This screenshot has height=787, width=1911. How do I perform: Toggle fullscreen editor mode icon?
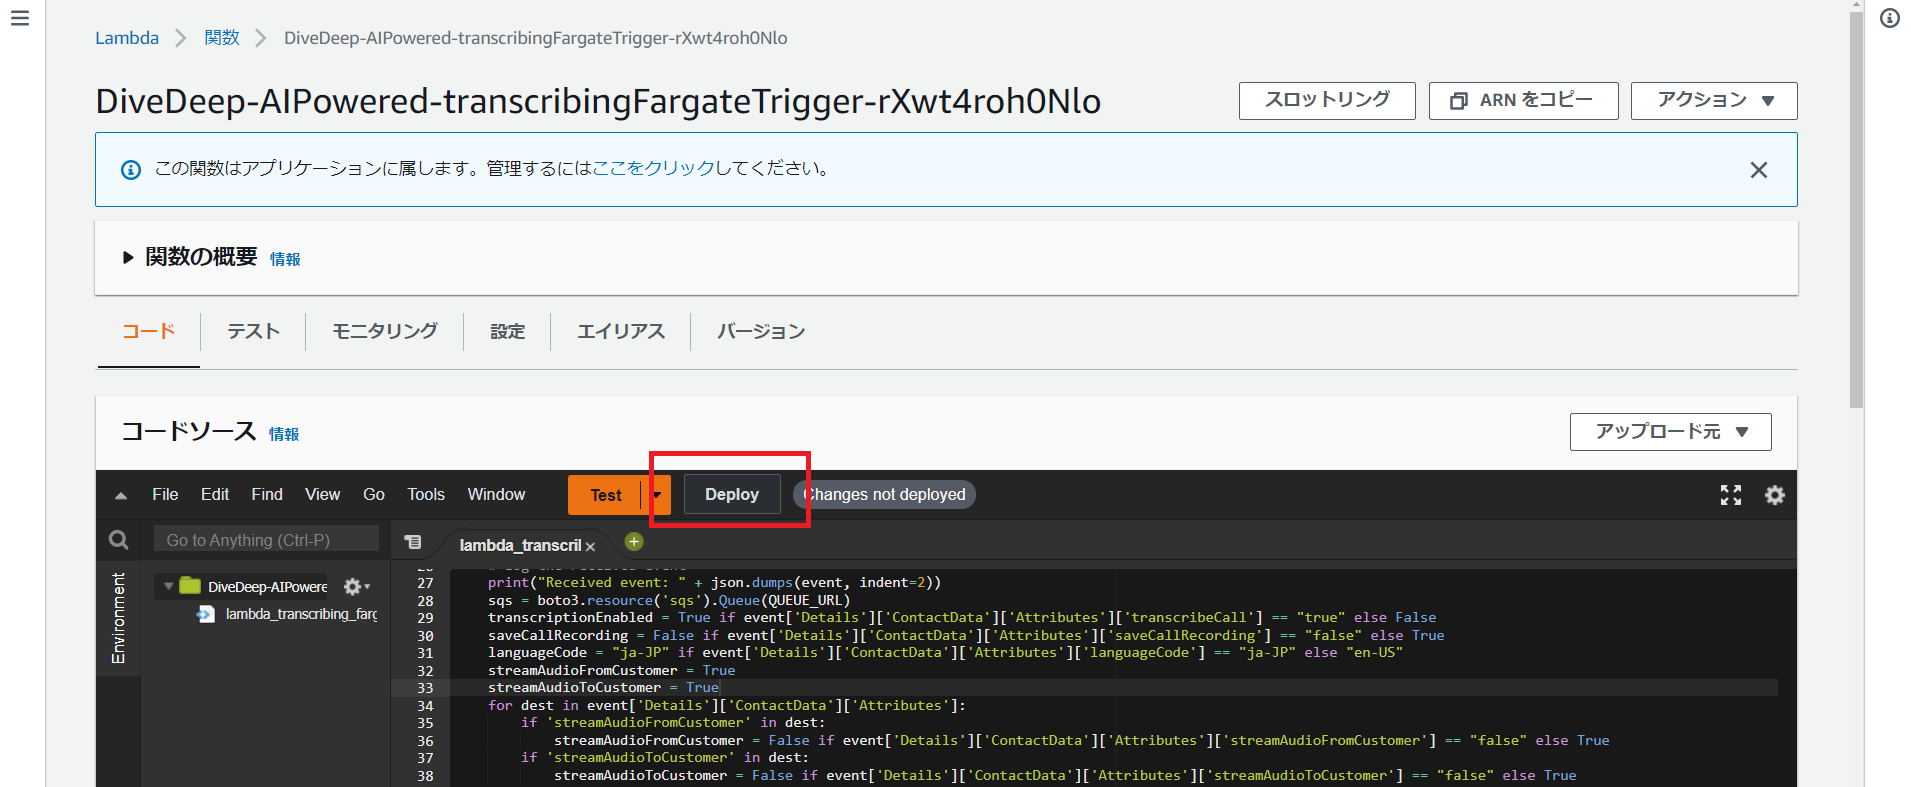coord(1730,495)
